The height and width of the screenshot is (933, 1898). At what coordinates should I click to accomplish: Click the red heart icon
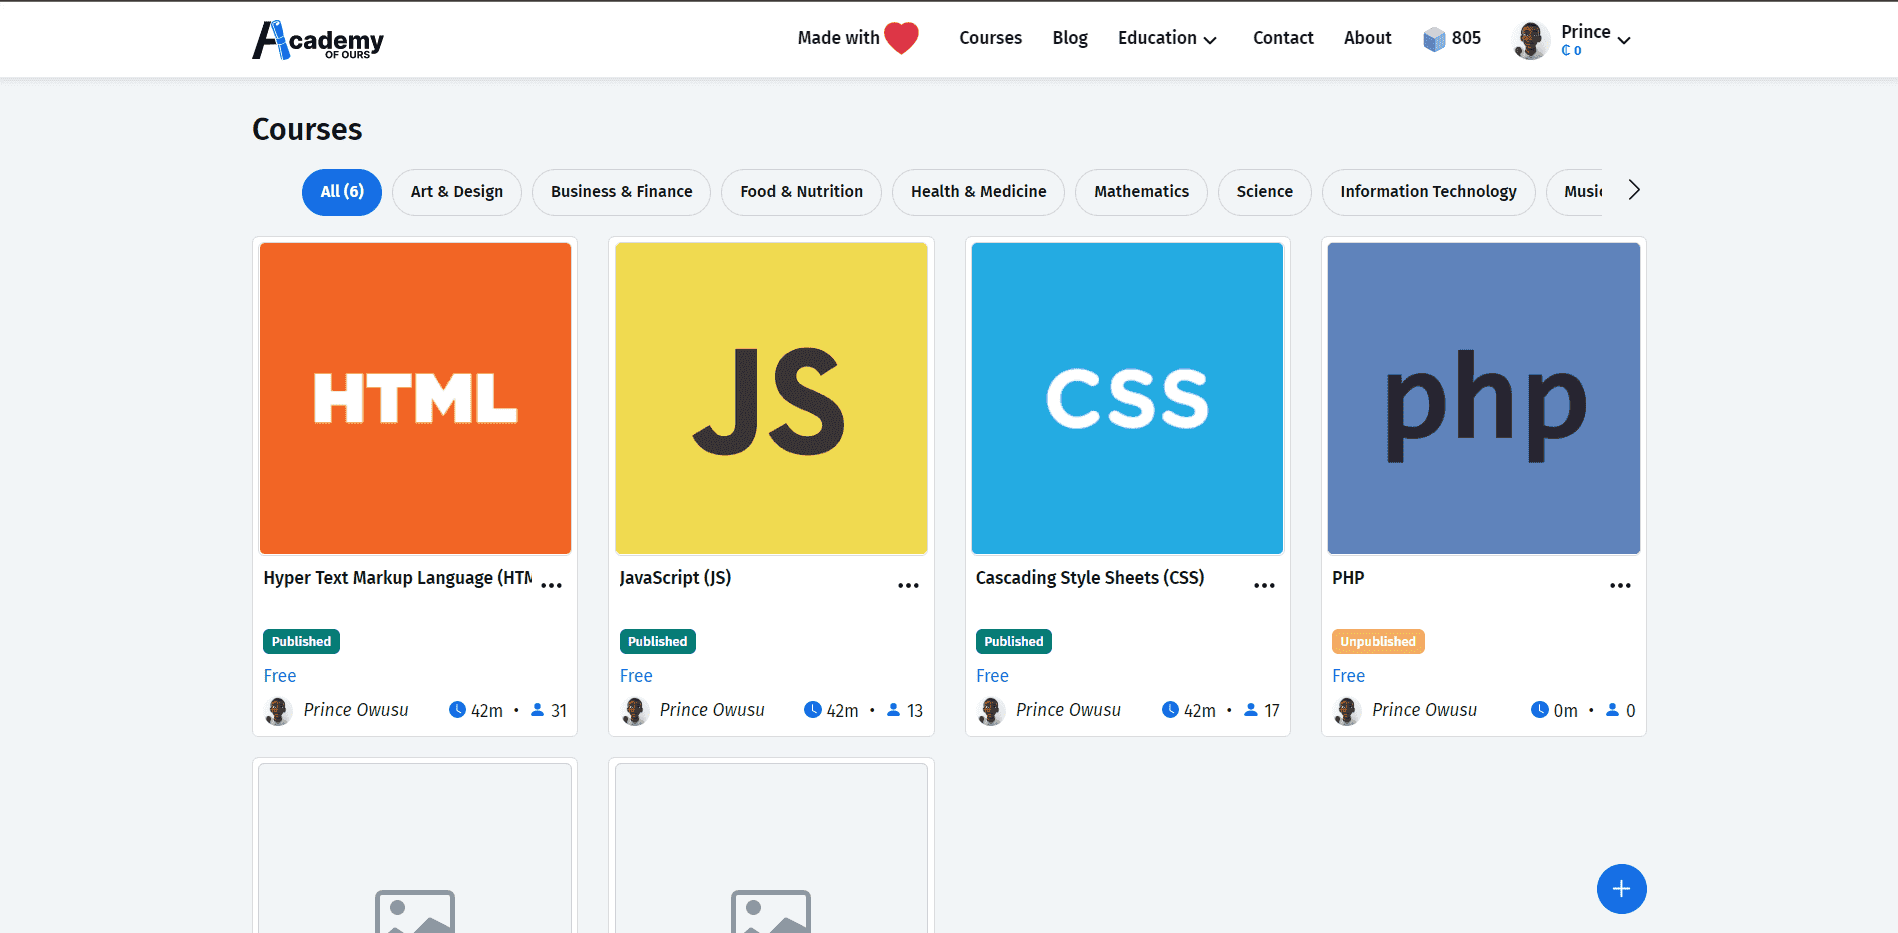(901, 38)
